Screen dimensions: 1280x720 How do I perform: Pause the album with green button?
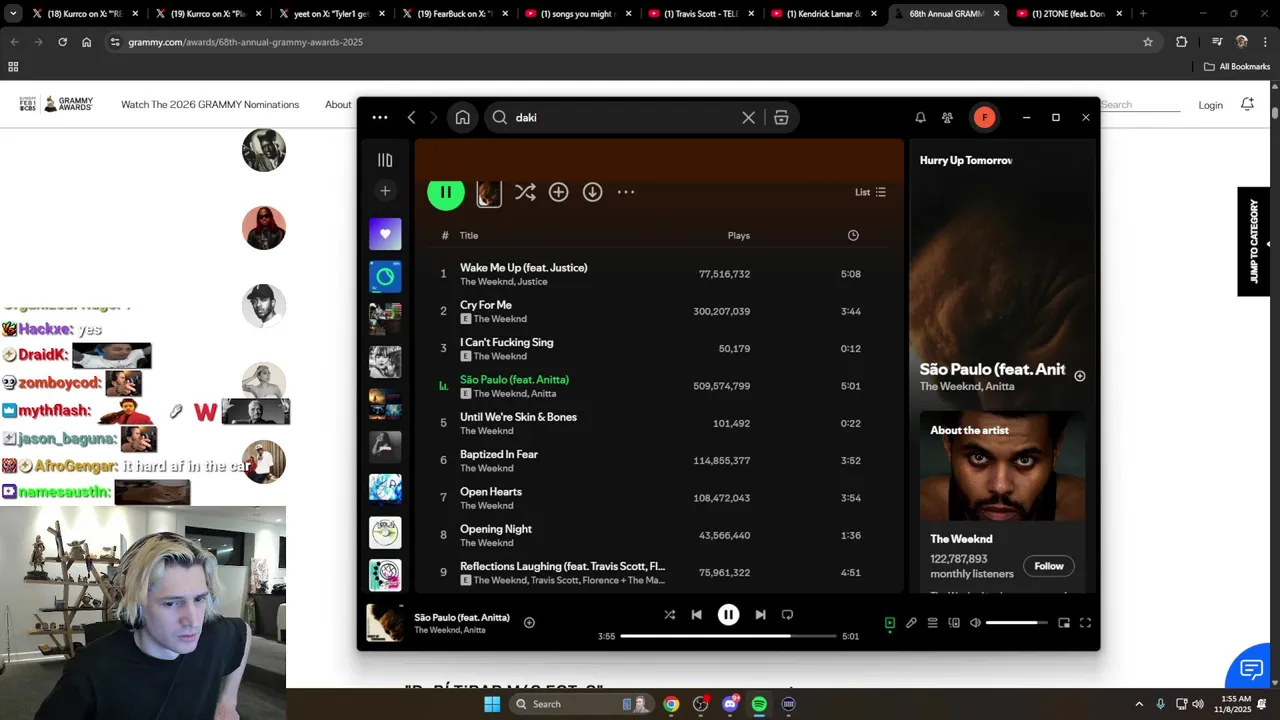[x=446, y=192]
